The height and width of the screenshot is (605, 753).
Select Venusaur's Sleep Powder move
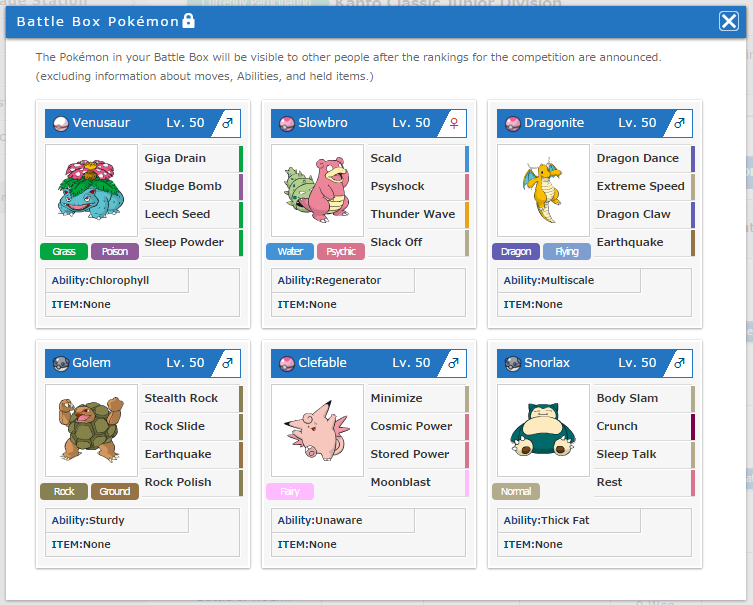tap(192, 242)
